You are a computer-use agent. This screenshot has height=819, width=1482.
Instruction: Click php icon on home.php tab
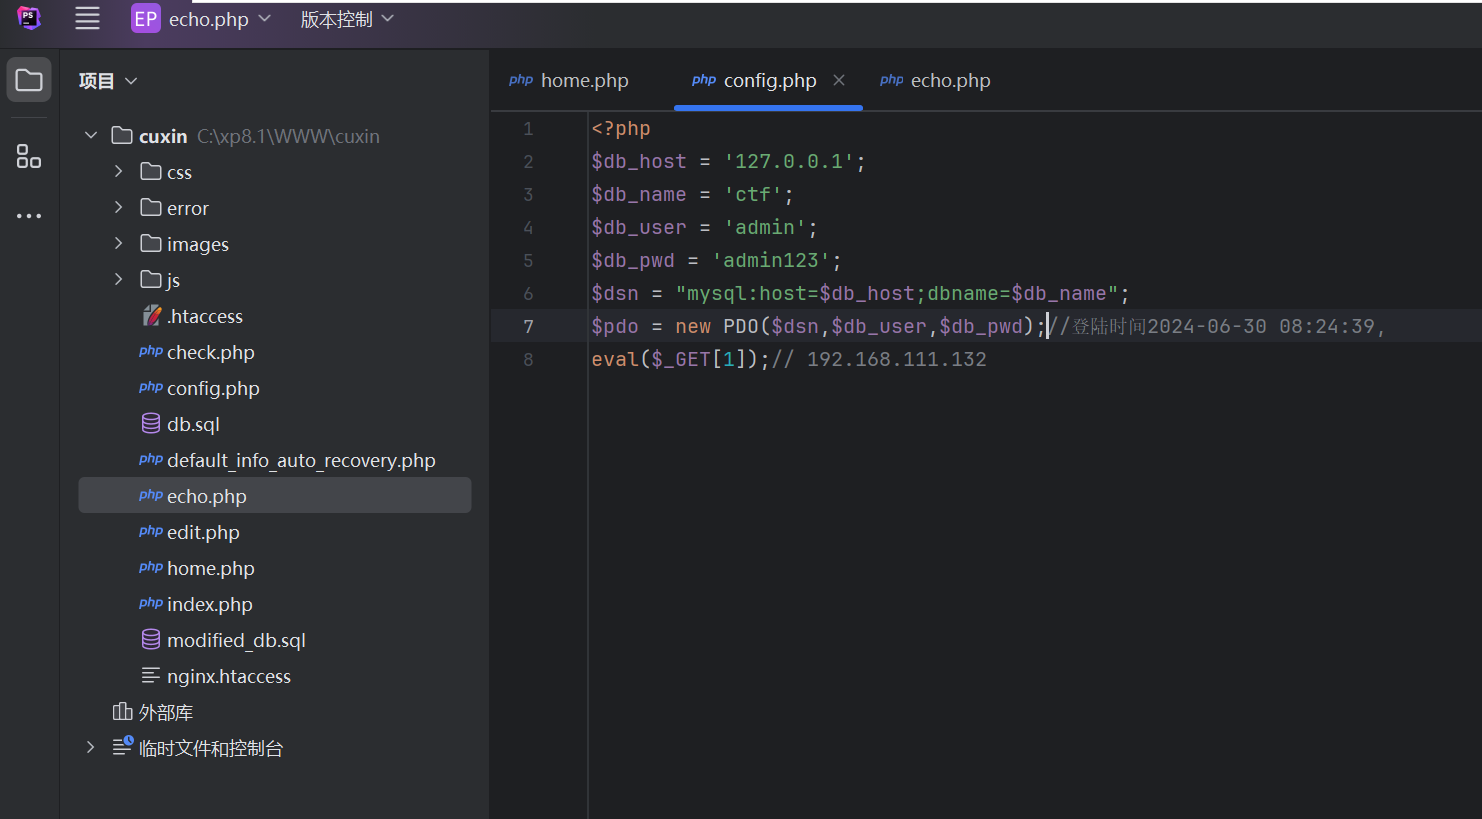tap(521, 80)
